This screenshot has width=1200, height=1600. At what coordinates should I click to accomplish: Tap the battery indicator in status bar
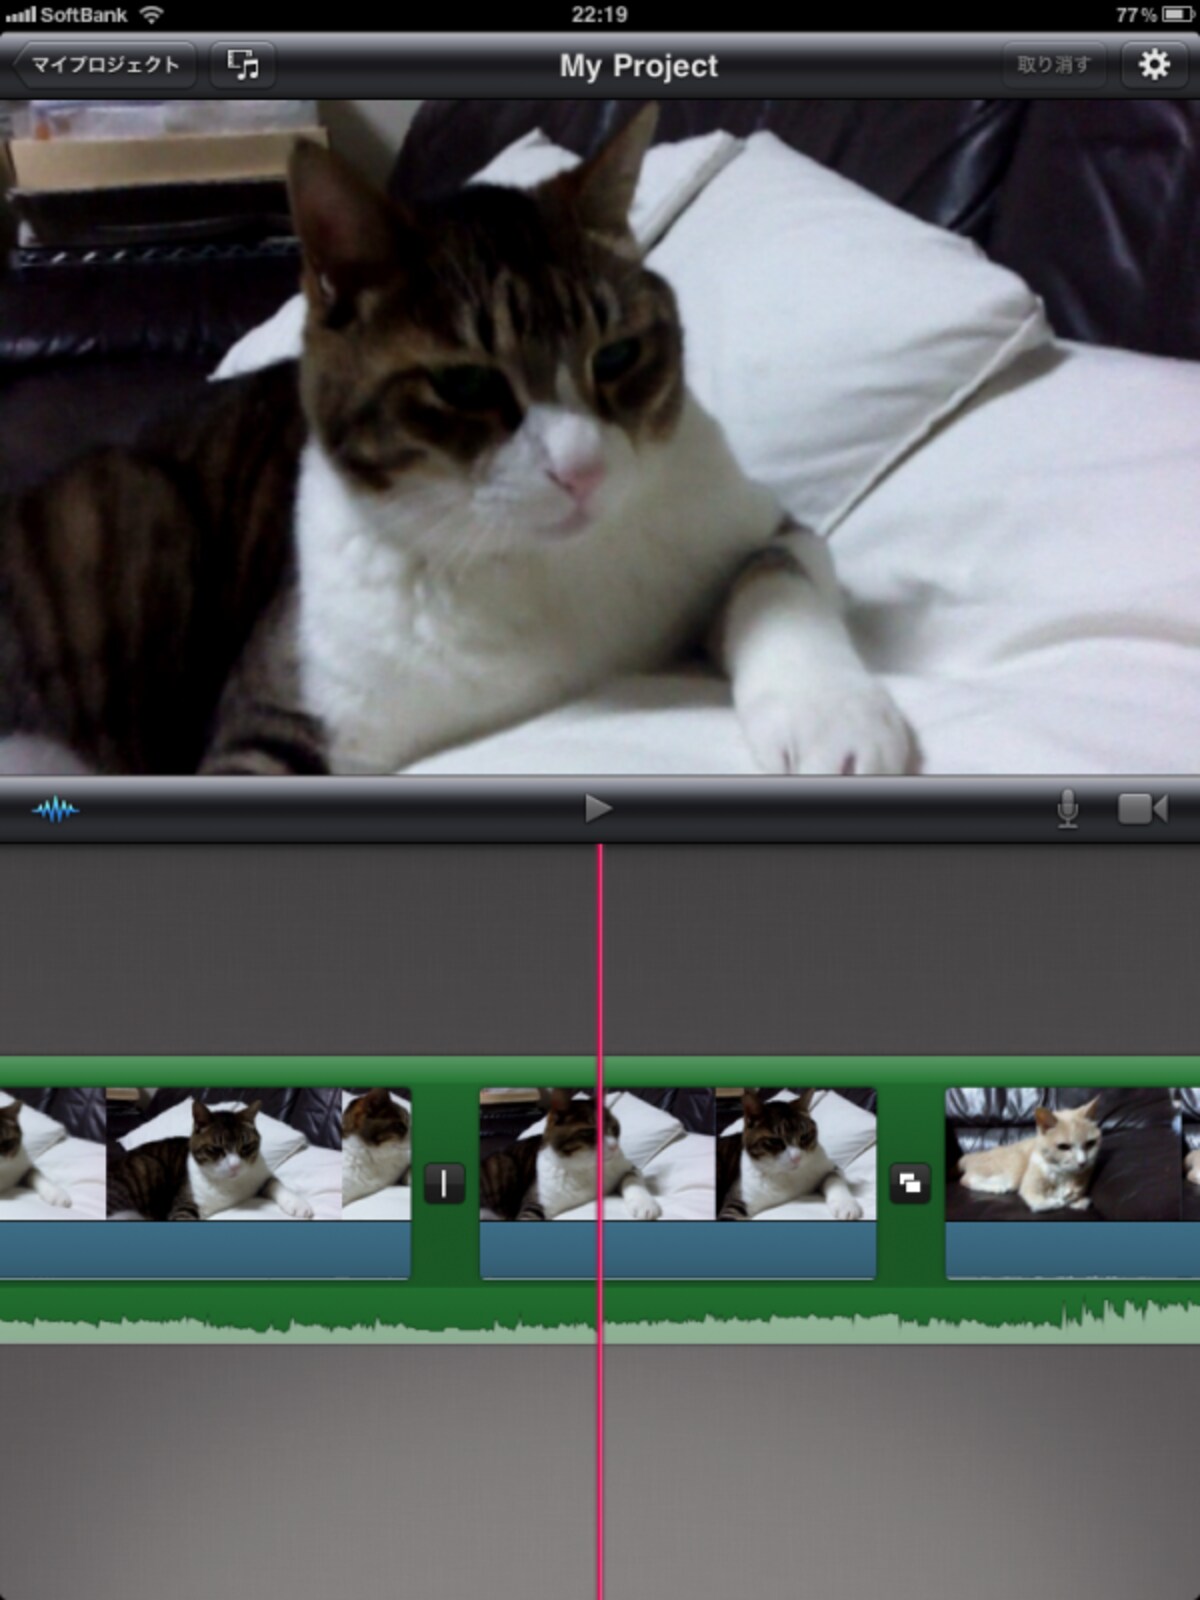[1177, 15]
